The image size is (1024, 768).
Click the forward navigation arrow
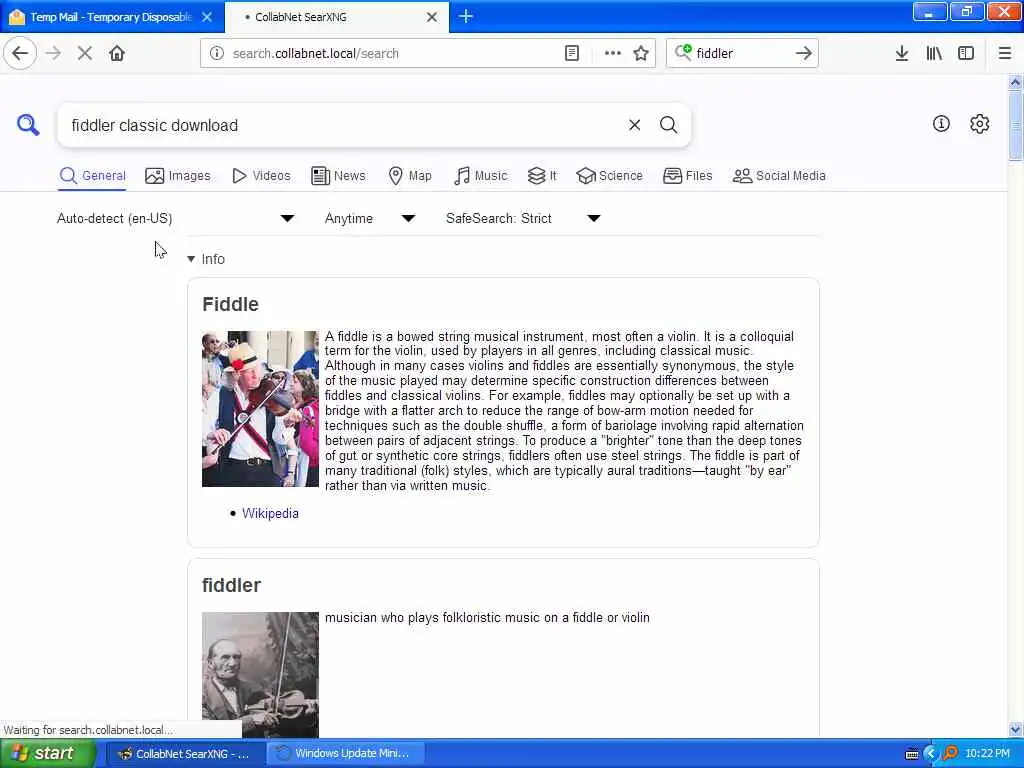pyautogui.click(x=54, y=53)
